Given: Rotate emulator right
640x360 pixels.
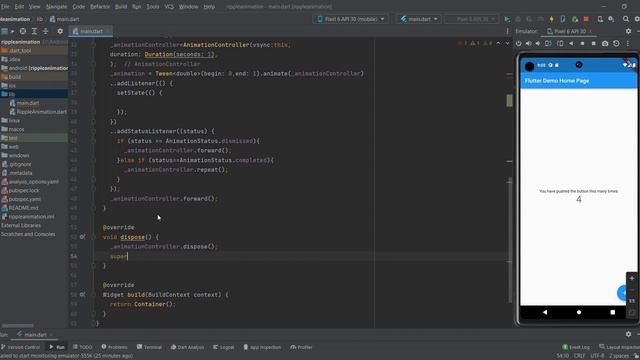Looking at the screenshot, I should click(x=560, y=43).
